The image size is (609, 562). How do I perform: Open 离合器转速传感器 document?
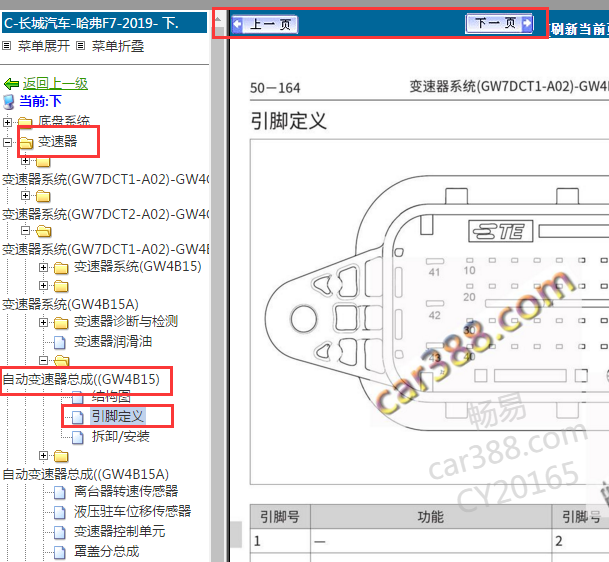coord(126,491)
